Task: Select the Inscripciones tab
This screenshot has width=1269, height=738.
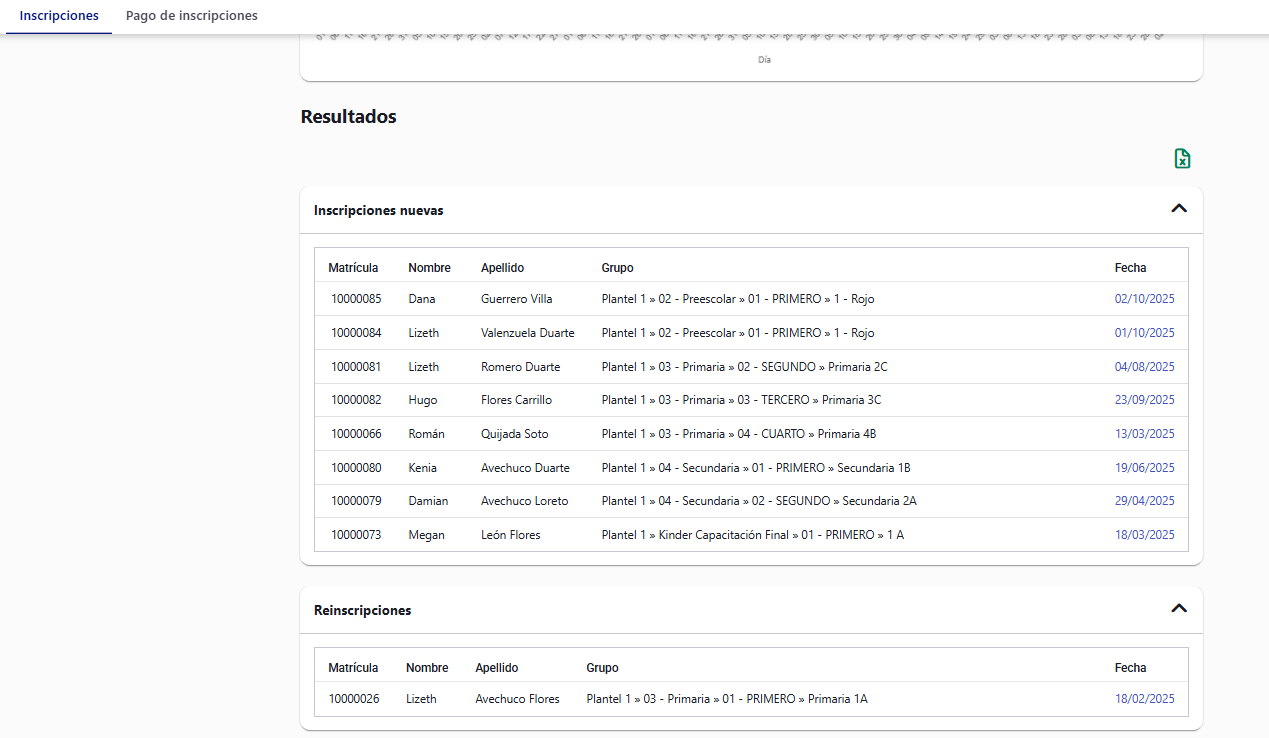Action: (x=59, y=16)
